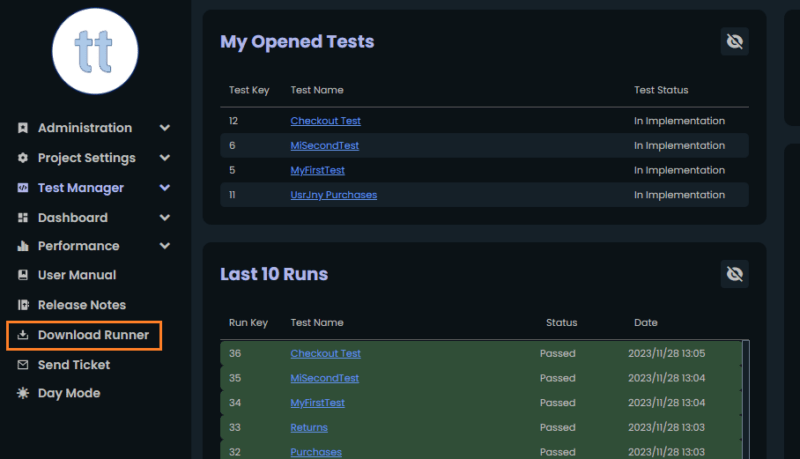Click date 2023/11/28 13:05
Image resolution: width=800 pixels, height=459 pixels.
coord(666,353)
